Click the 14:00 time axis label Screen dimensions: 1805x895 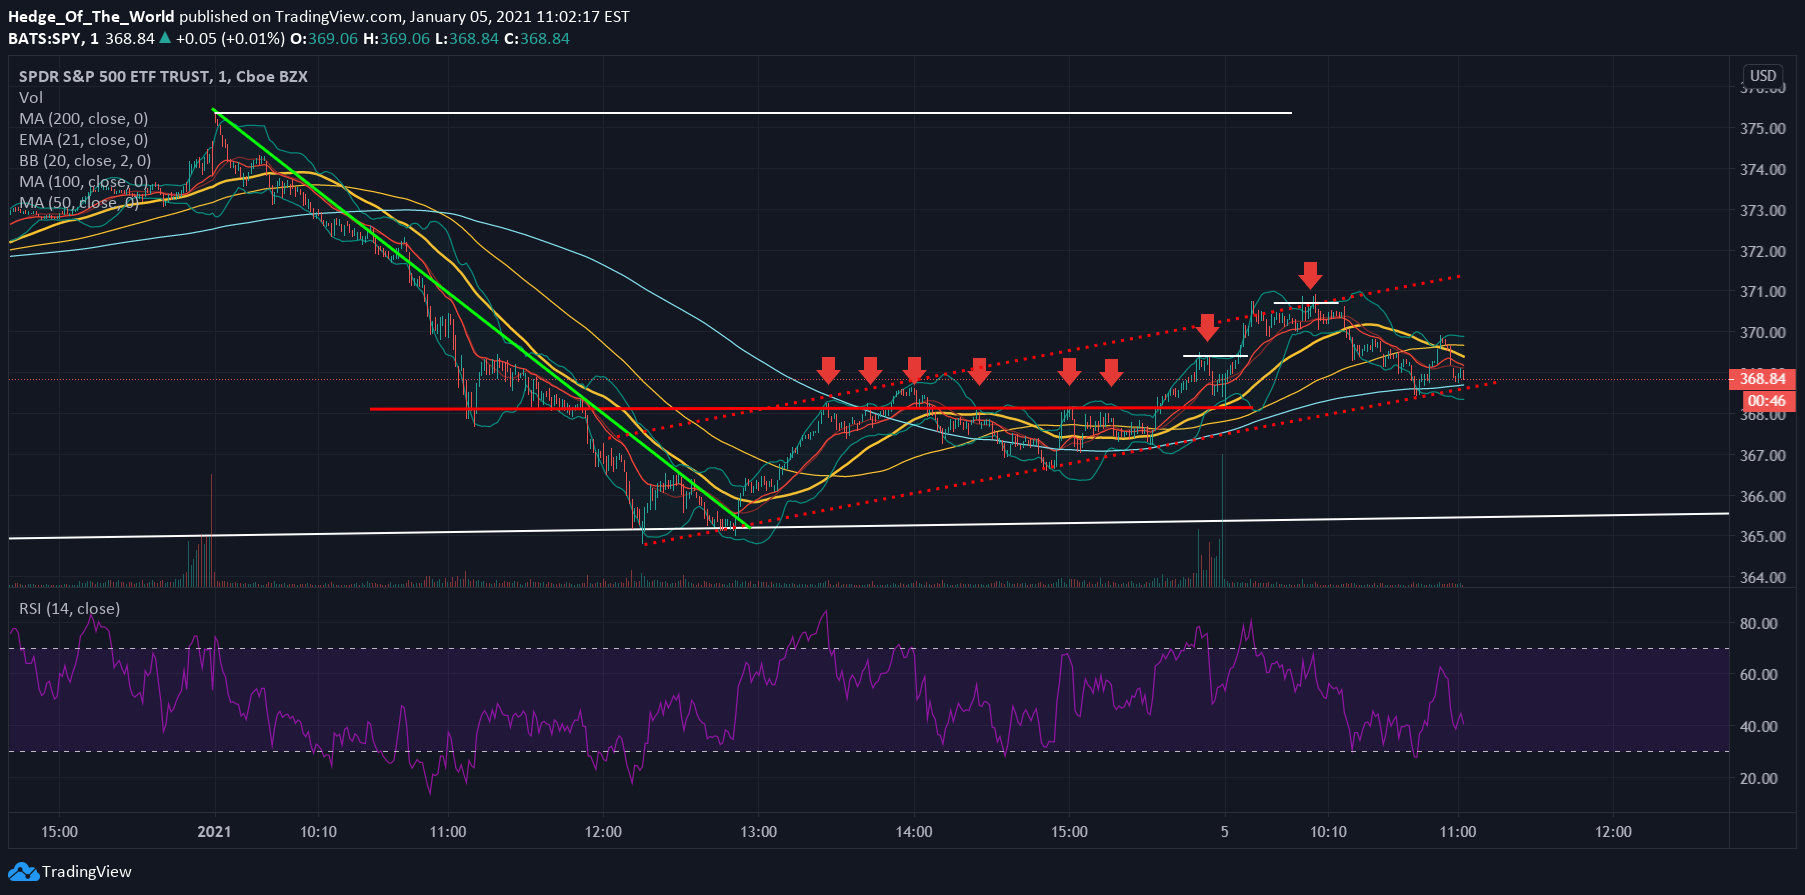click(x=914, y=831)
